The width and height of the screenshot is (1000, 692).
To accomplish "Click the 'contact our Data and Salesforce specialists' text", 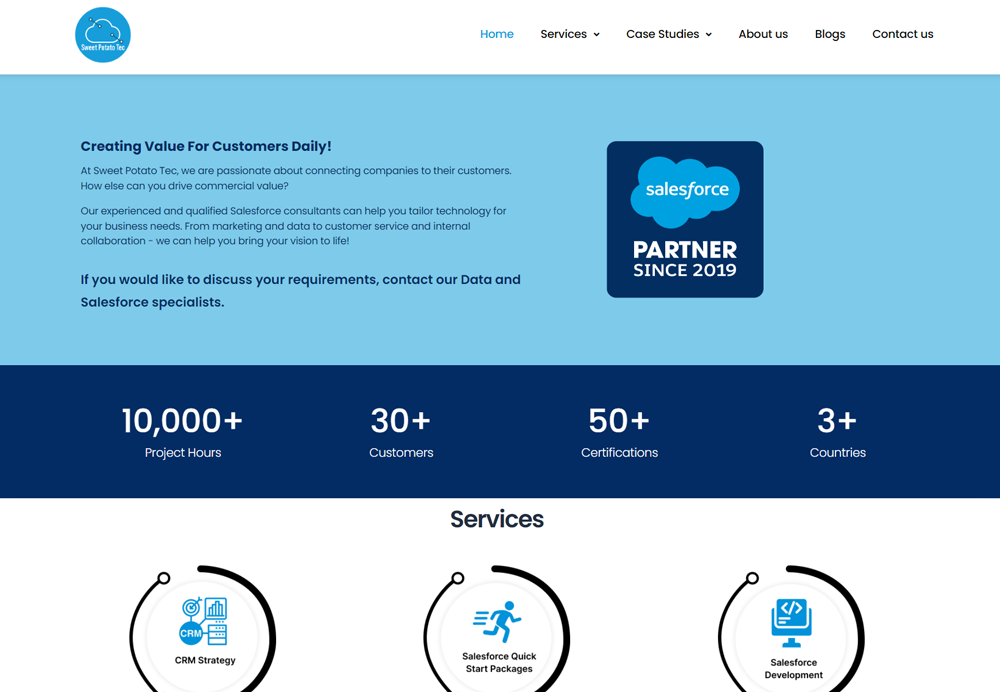I will [300, 291].
